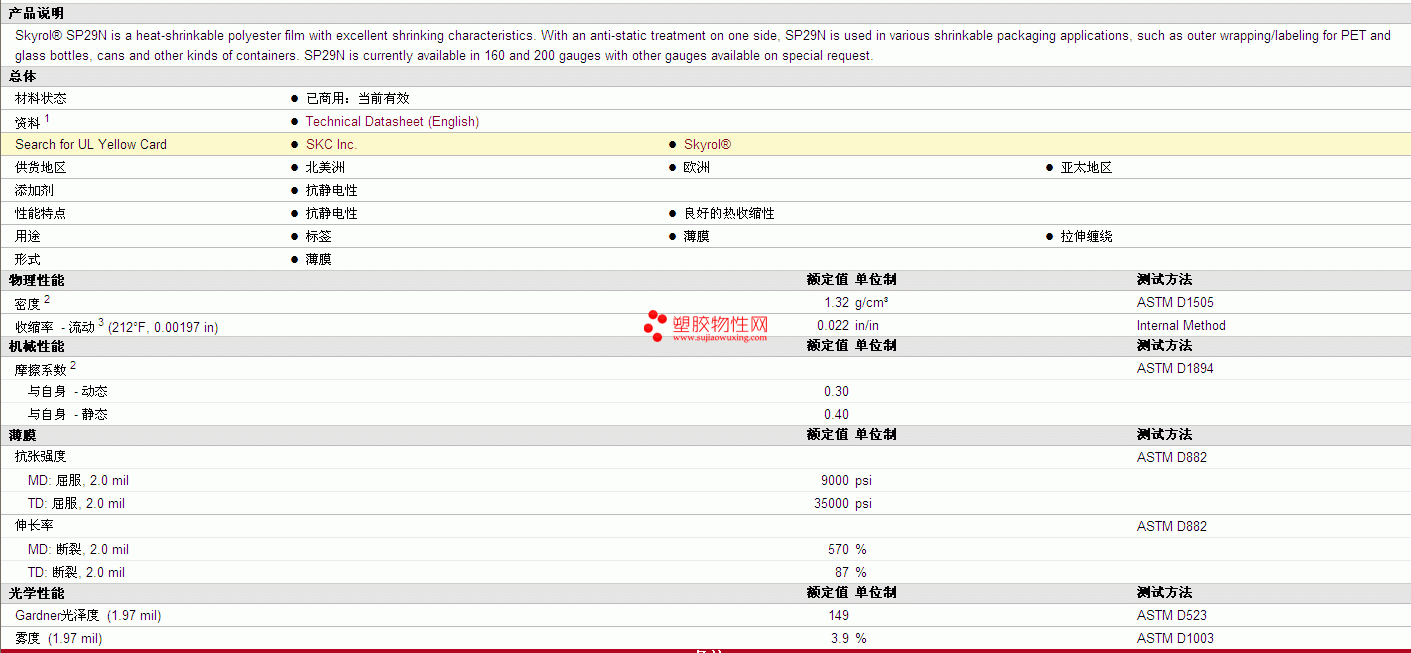This screenshot has height=653, width=1411.
Task: Click the elongation value 87
Action: pos(841,573)
